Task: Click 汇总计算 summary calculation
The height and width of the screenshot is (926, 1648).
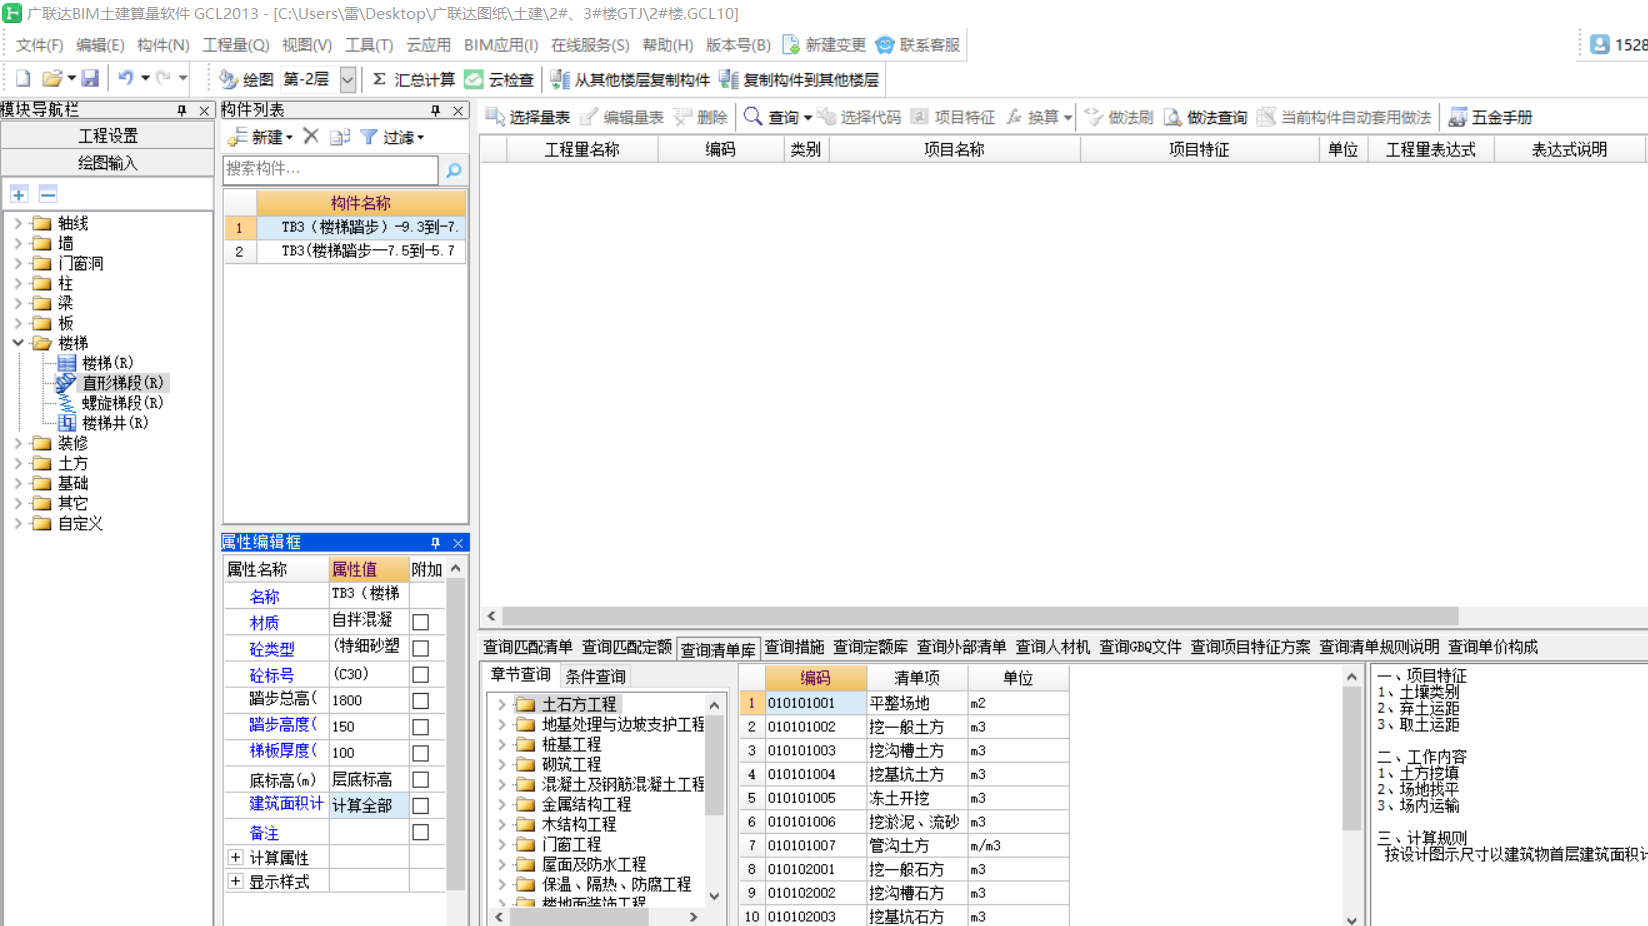Action: (x=413, y=79)
